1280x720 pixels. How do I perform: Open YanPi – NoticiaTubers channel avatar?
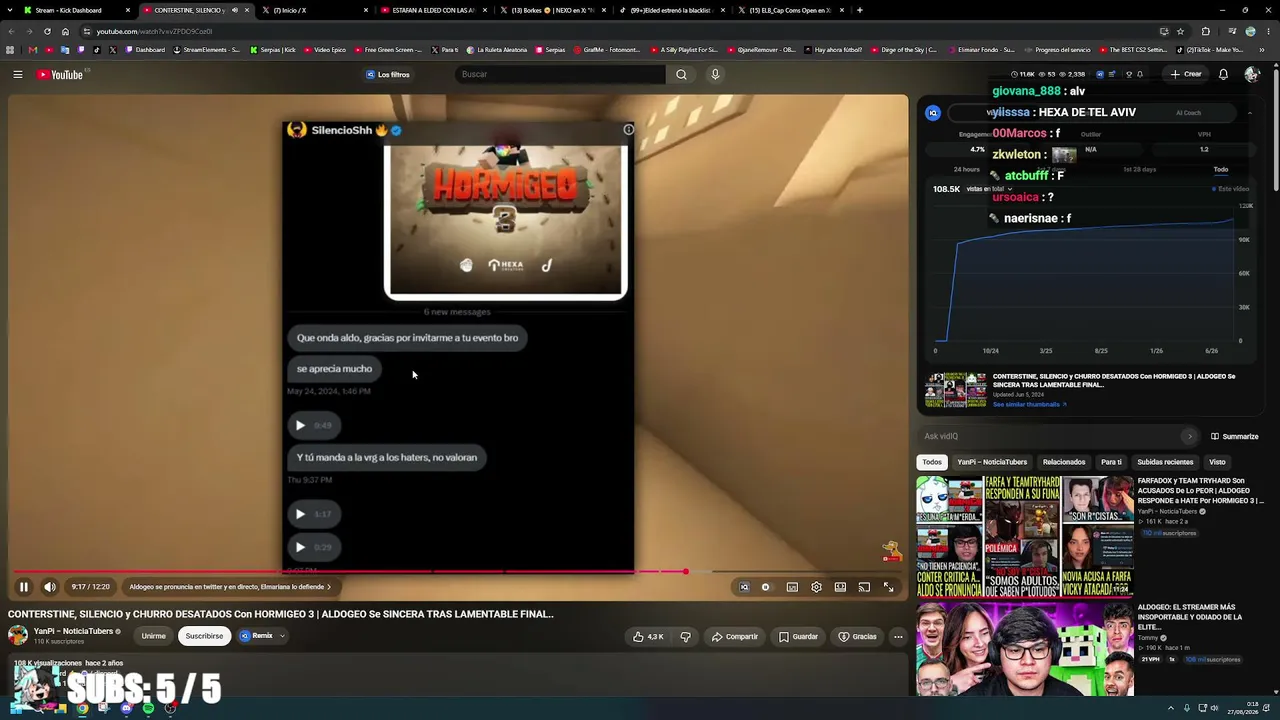coord(18,635)
